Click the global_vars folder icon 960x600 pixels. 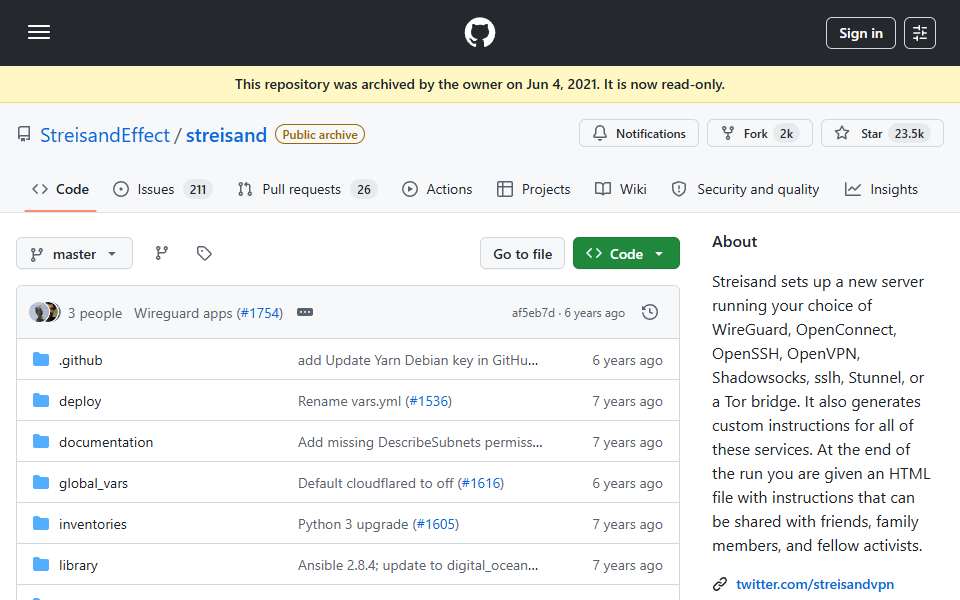click(40, 482)
